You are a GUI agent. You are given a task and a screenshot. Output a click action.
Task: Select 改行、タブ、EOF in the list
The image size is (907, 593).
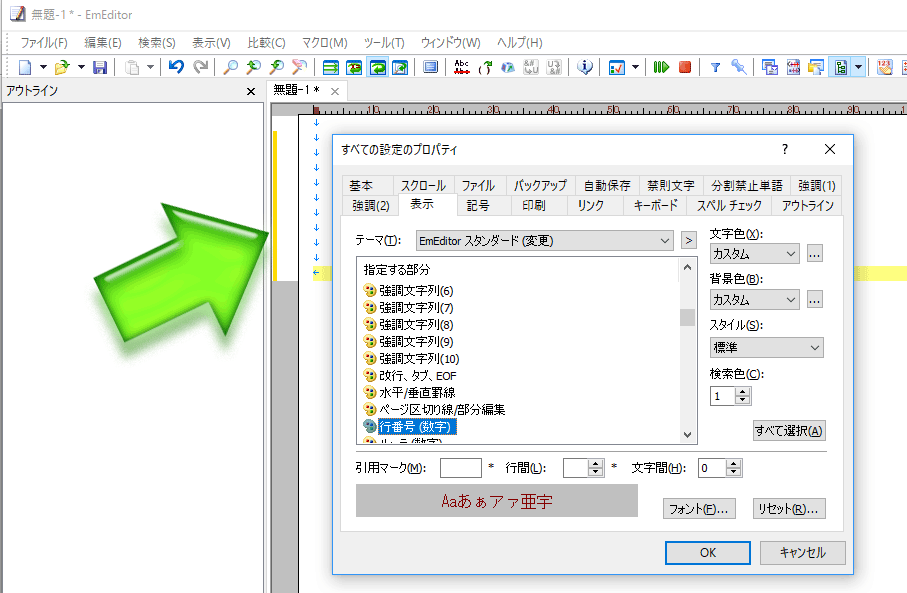pyautogui.click(x=418, y=375)
